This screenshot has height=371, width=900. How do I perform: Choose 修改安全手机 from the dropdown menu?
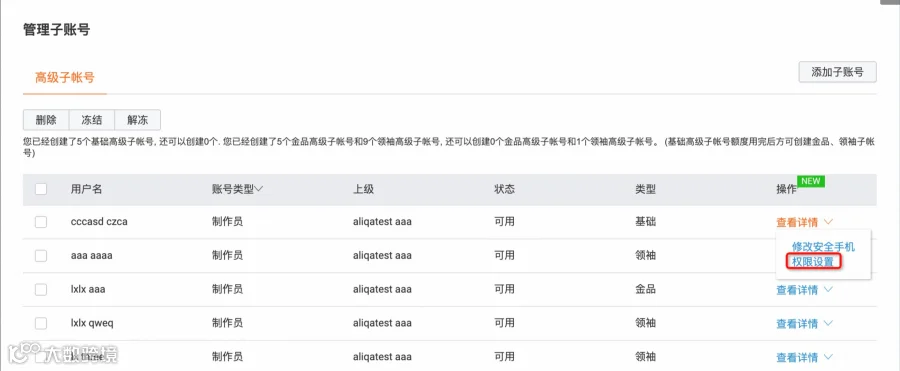823,246
